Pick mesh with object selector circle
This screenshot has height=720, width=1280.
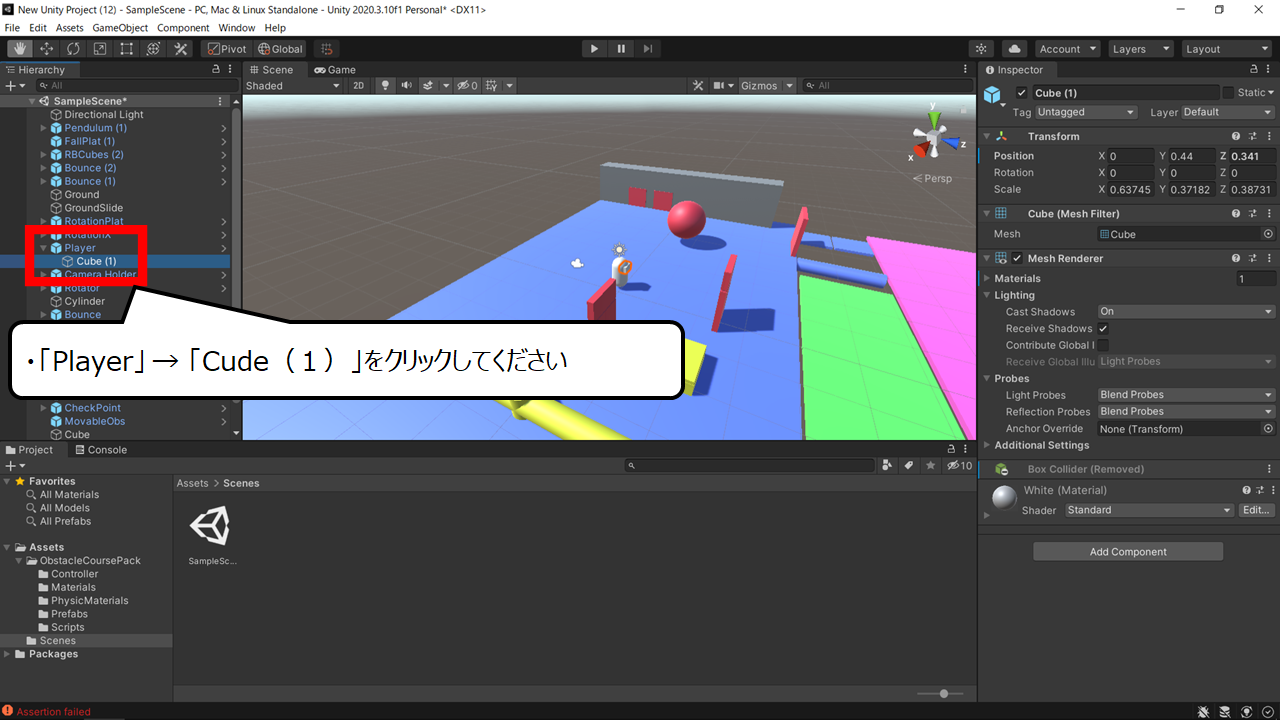1268,234
